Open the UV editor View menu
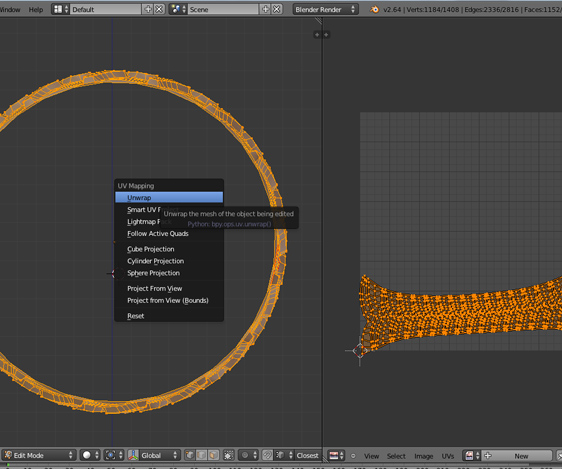 pyautogui.click(x=371, y=456)
